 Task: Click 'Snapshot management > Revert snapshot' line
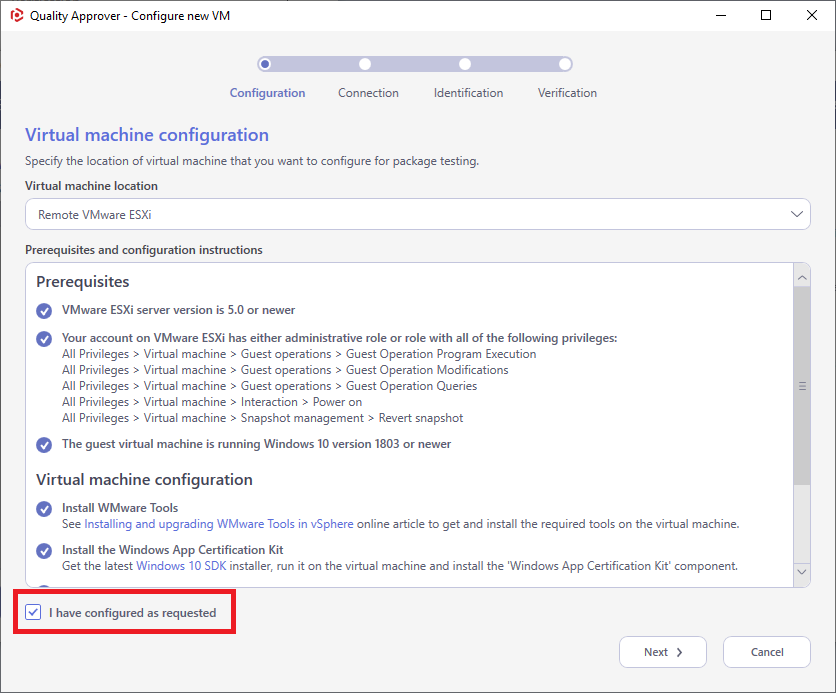pos(262,418)
